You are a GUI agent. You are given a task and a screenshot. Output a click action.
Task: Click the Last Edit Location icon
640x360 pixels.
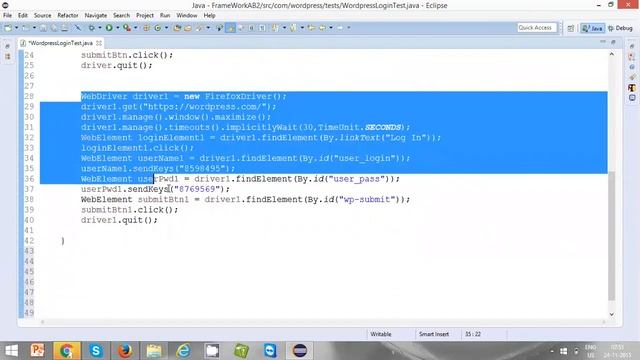311,28
